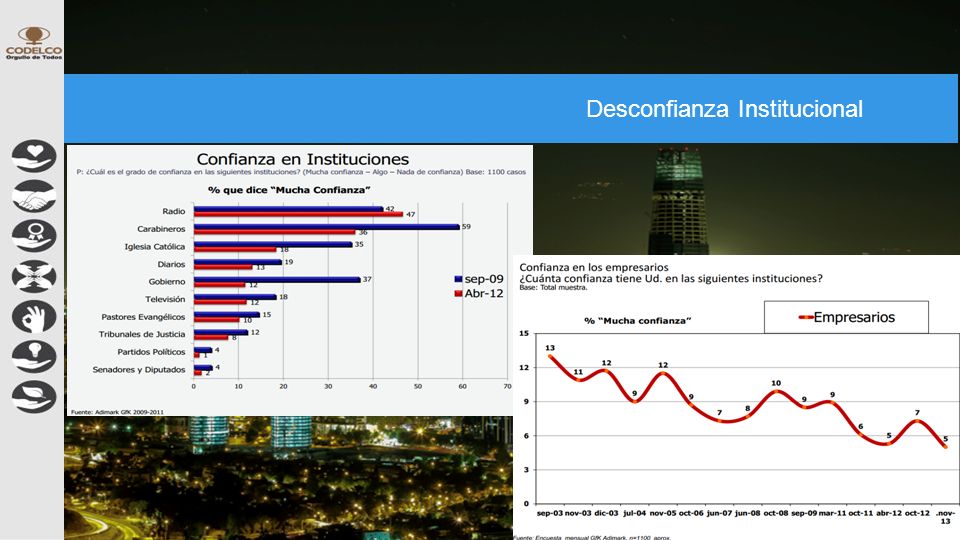This screenshot has width=960, height=540.
Task: Click the 'sep-03' x-axis label
Action: (x=549, y=513)
